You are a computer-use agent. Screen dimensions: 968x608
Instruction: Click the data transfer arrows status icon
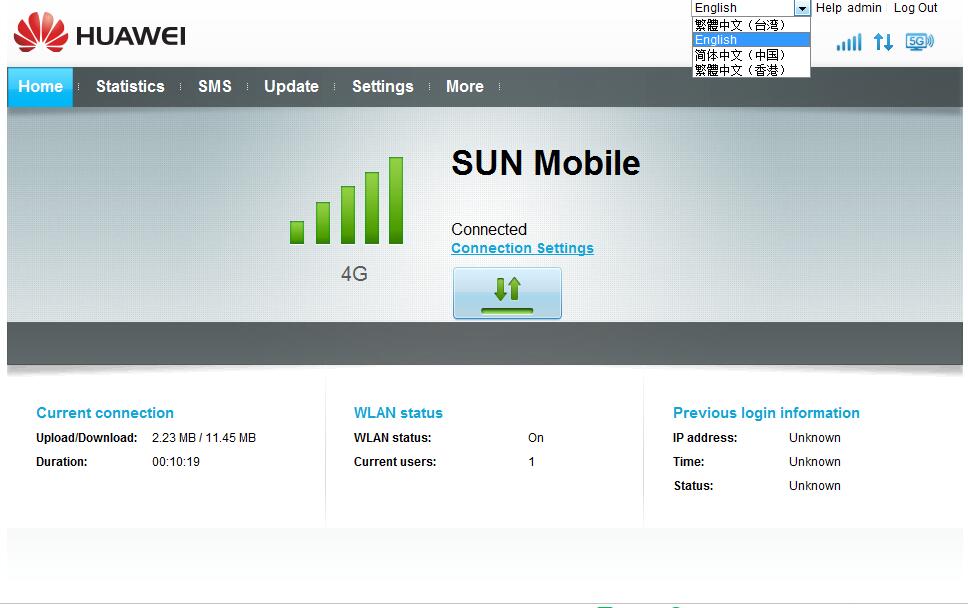(x=883, y=42)
